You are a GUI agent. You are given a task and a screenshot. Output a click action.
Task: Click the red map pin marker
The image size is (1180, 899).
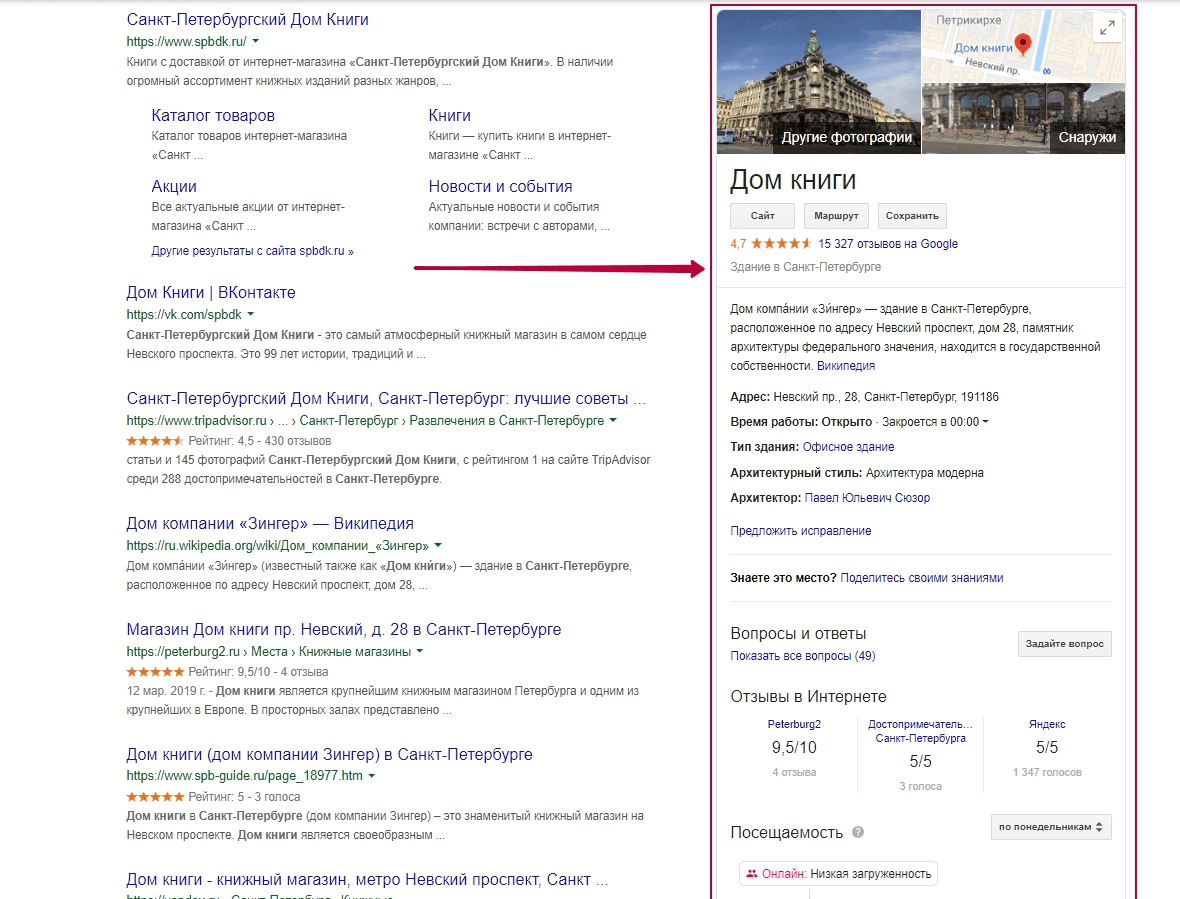click(1023, 44)
